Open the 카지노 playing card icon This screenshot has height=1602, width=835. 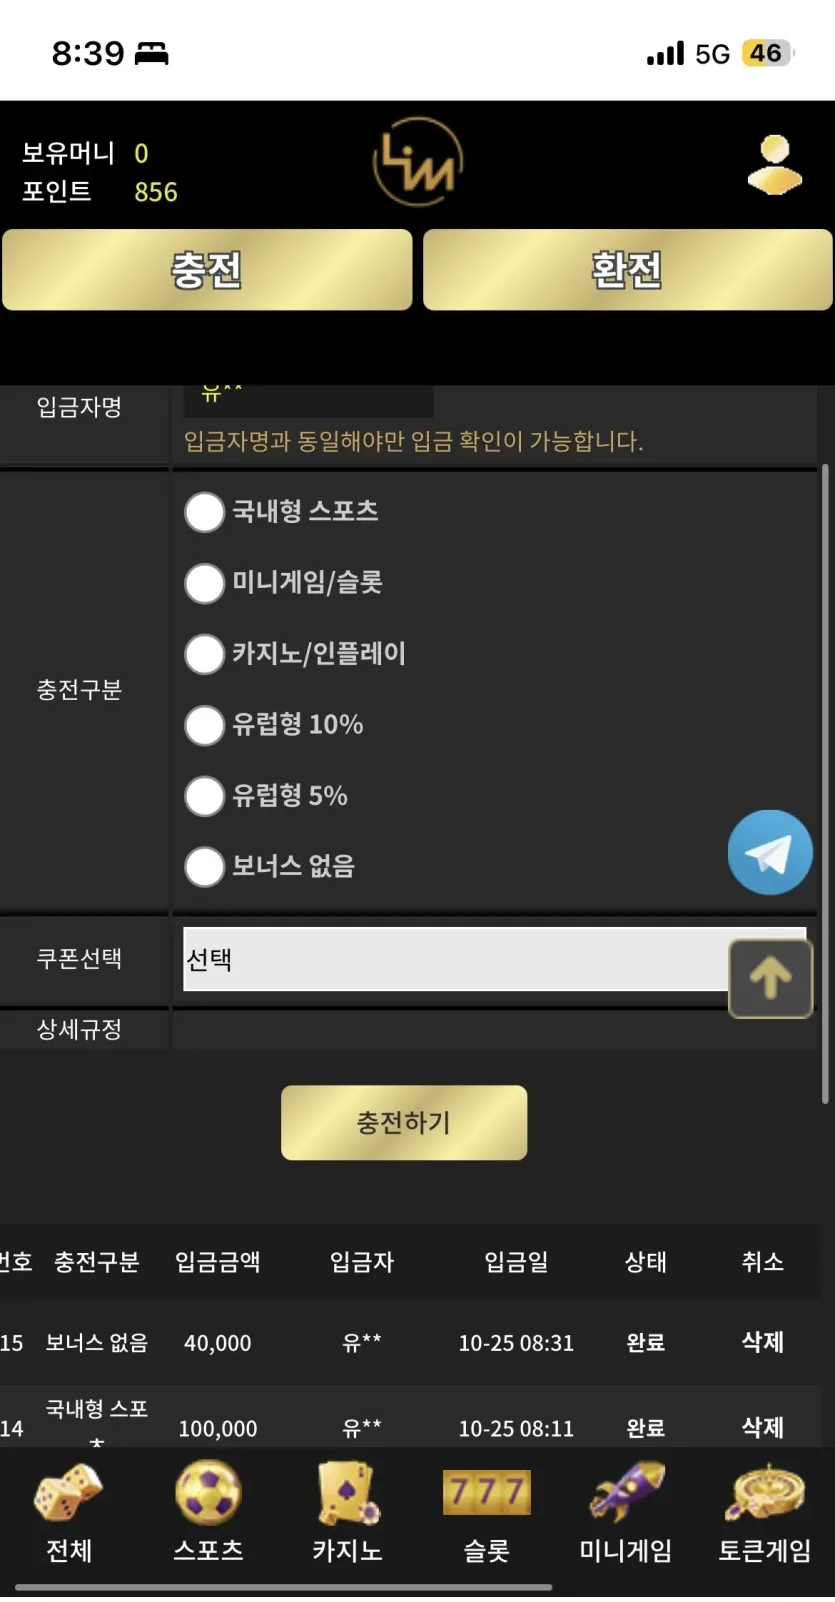coord(347,1493)
